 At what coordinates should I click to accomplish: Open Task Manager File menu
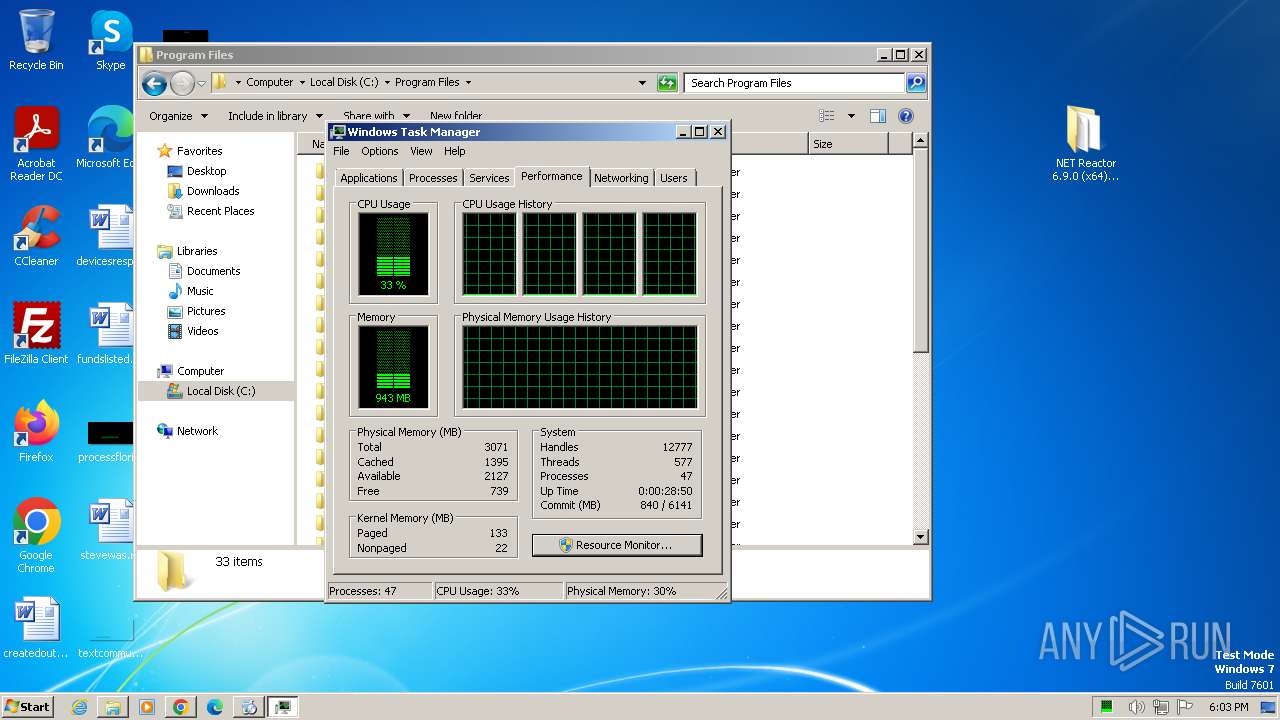(x=341, y=151)
